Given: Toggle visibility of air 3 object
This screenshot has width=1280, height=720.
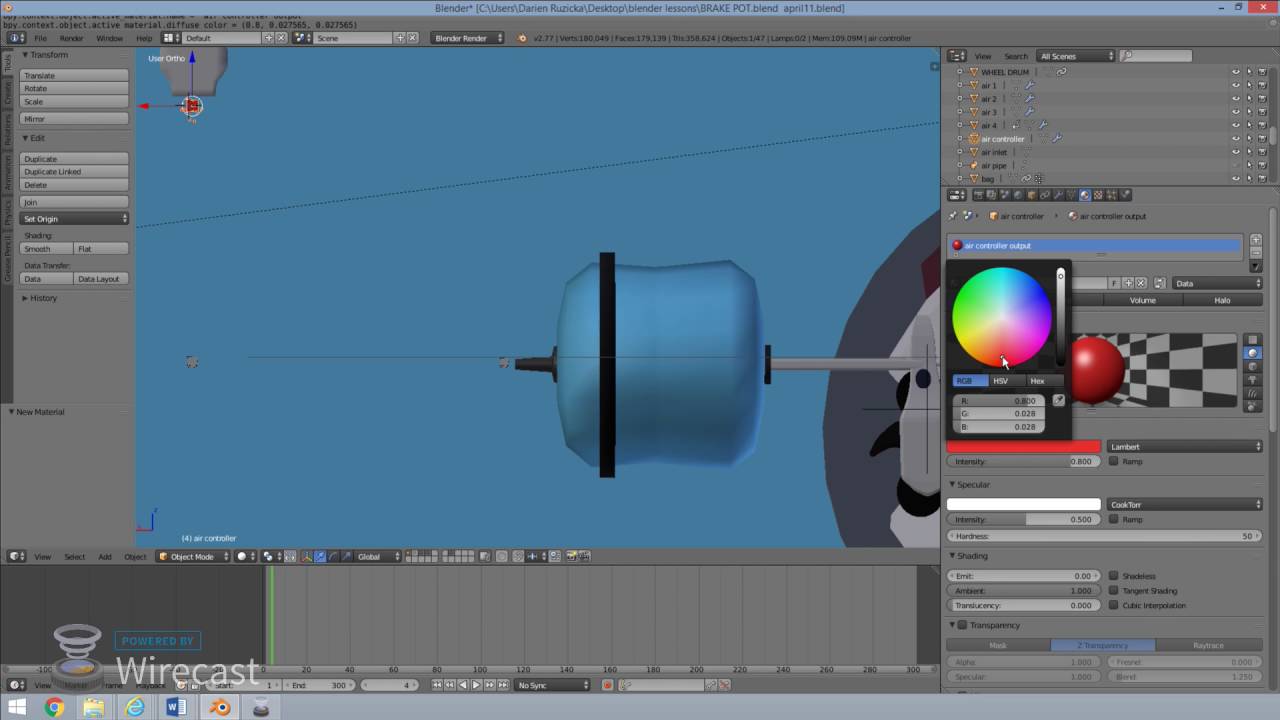Looking at the screenshot, I should [x=1236, y=112].
